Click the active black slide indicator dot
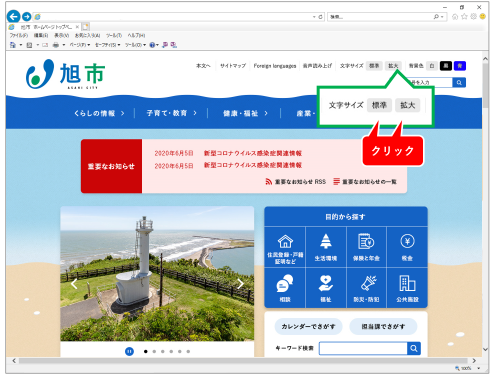500x375 pixels. pos(145,351)
